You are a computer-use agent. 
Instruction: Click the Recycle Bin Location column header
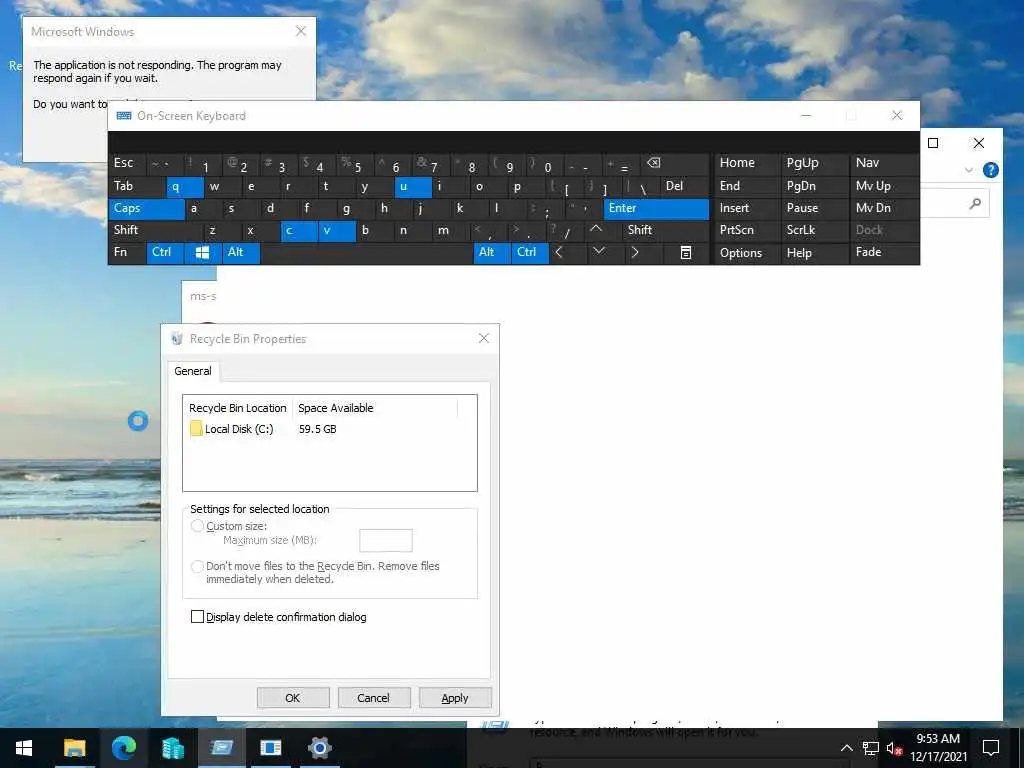point(238,408)
